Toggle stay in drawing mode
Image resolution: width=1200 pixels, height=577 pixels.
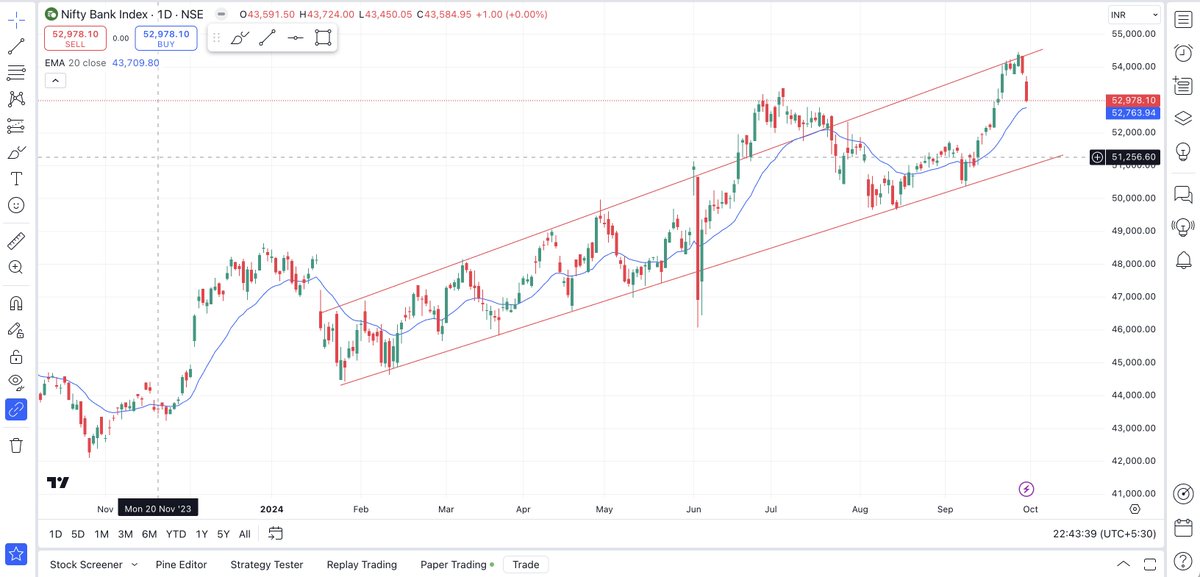click(x=16, y=329)
